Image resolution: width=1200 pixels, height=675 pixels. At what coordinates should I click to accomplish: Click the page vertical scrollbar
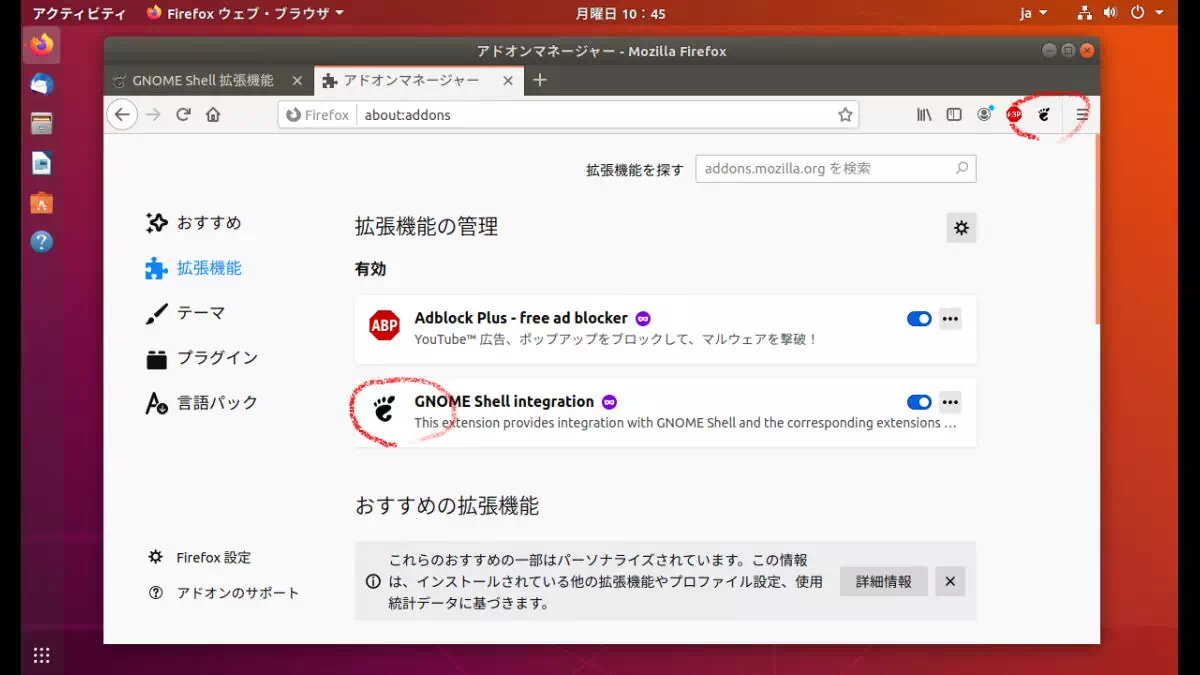(x=1097, y=228)
